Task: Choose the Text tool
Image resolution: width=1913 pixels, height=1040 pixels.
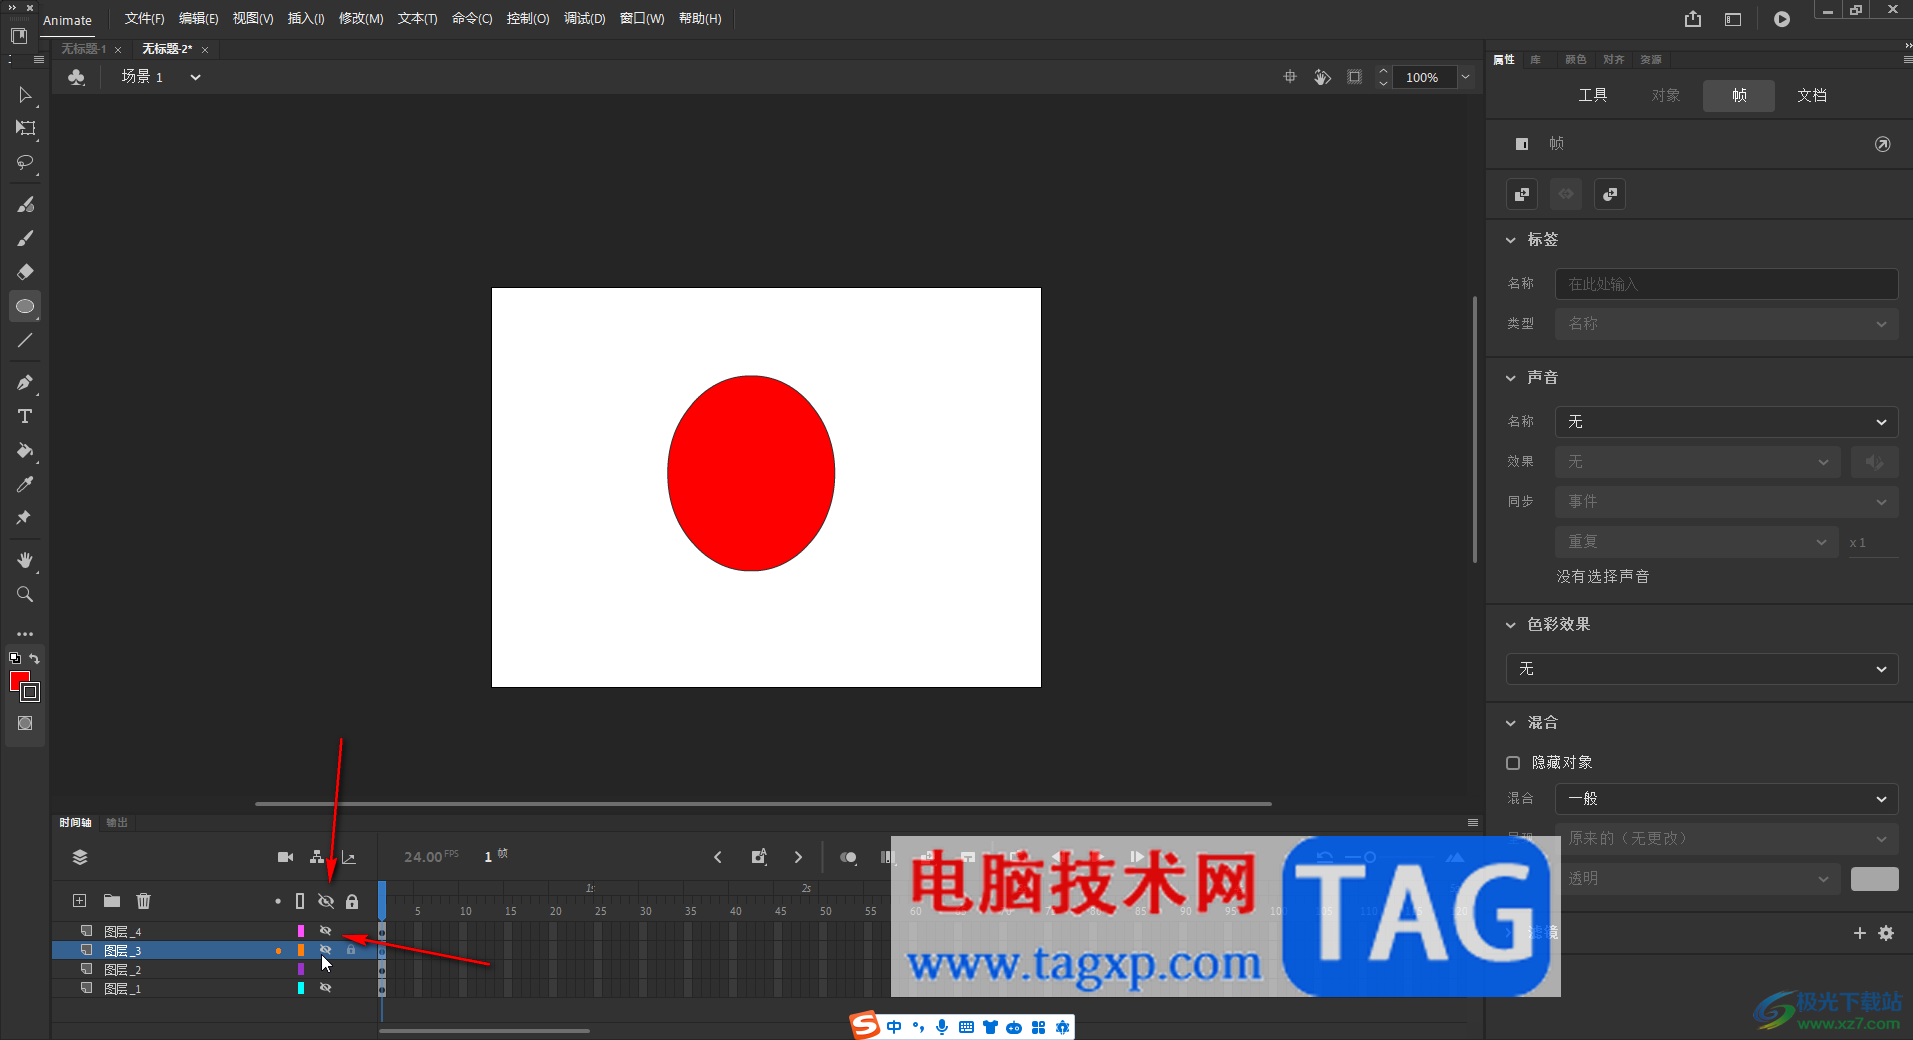Action: point(25,416)
